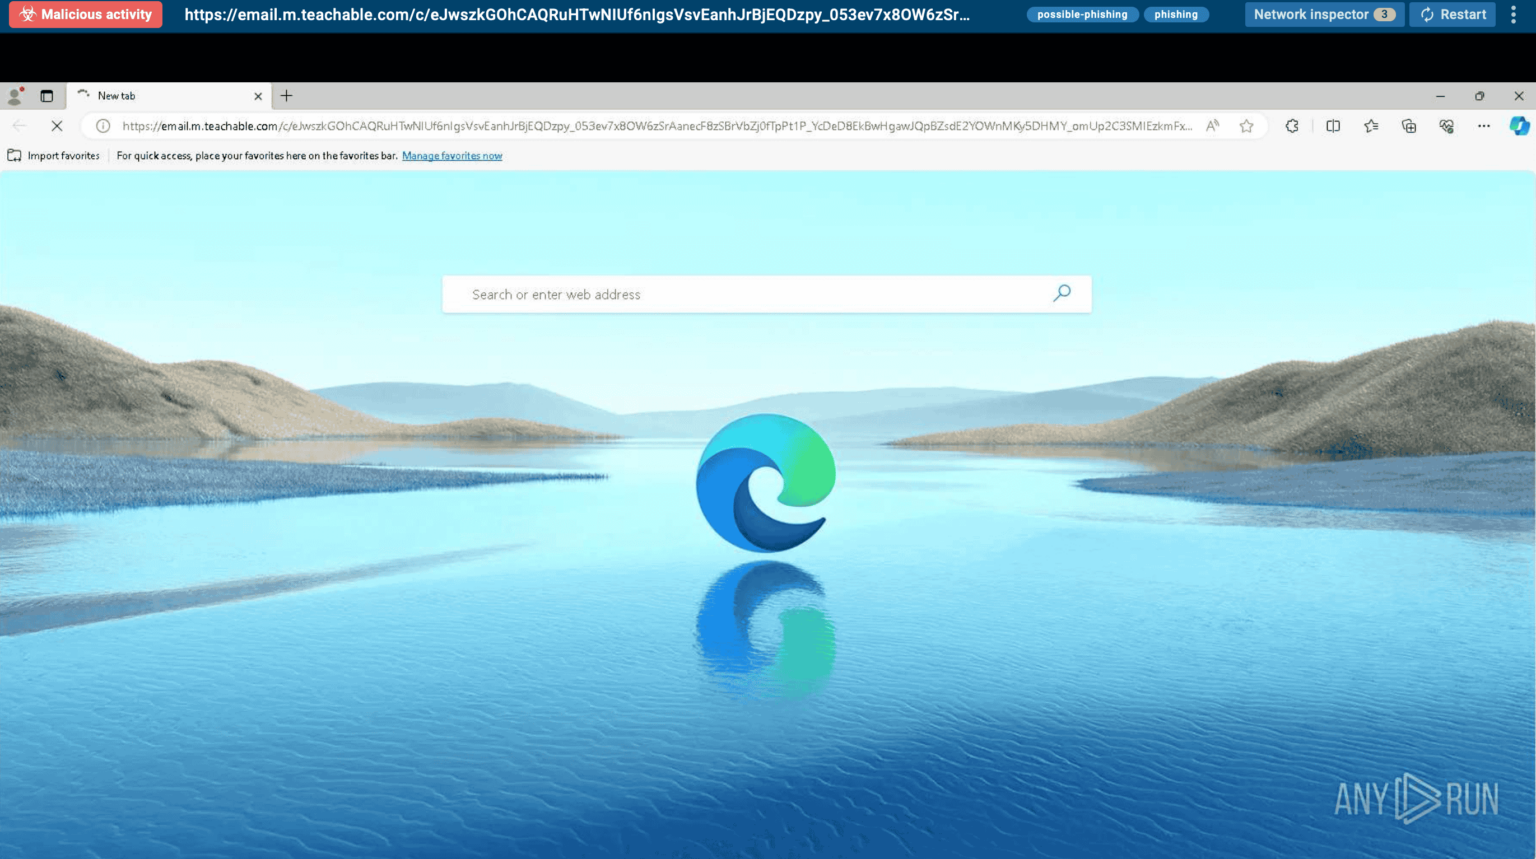The width and height of the screenshot is (1536, 859).
Task: Open the Copilot sidebar icon
Action: click(1519, 126)
